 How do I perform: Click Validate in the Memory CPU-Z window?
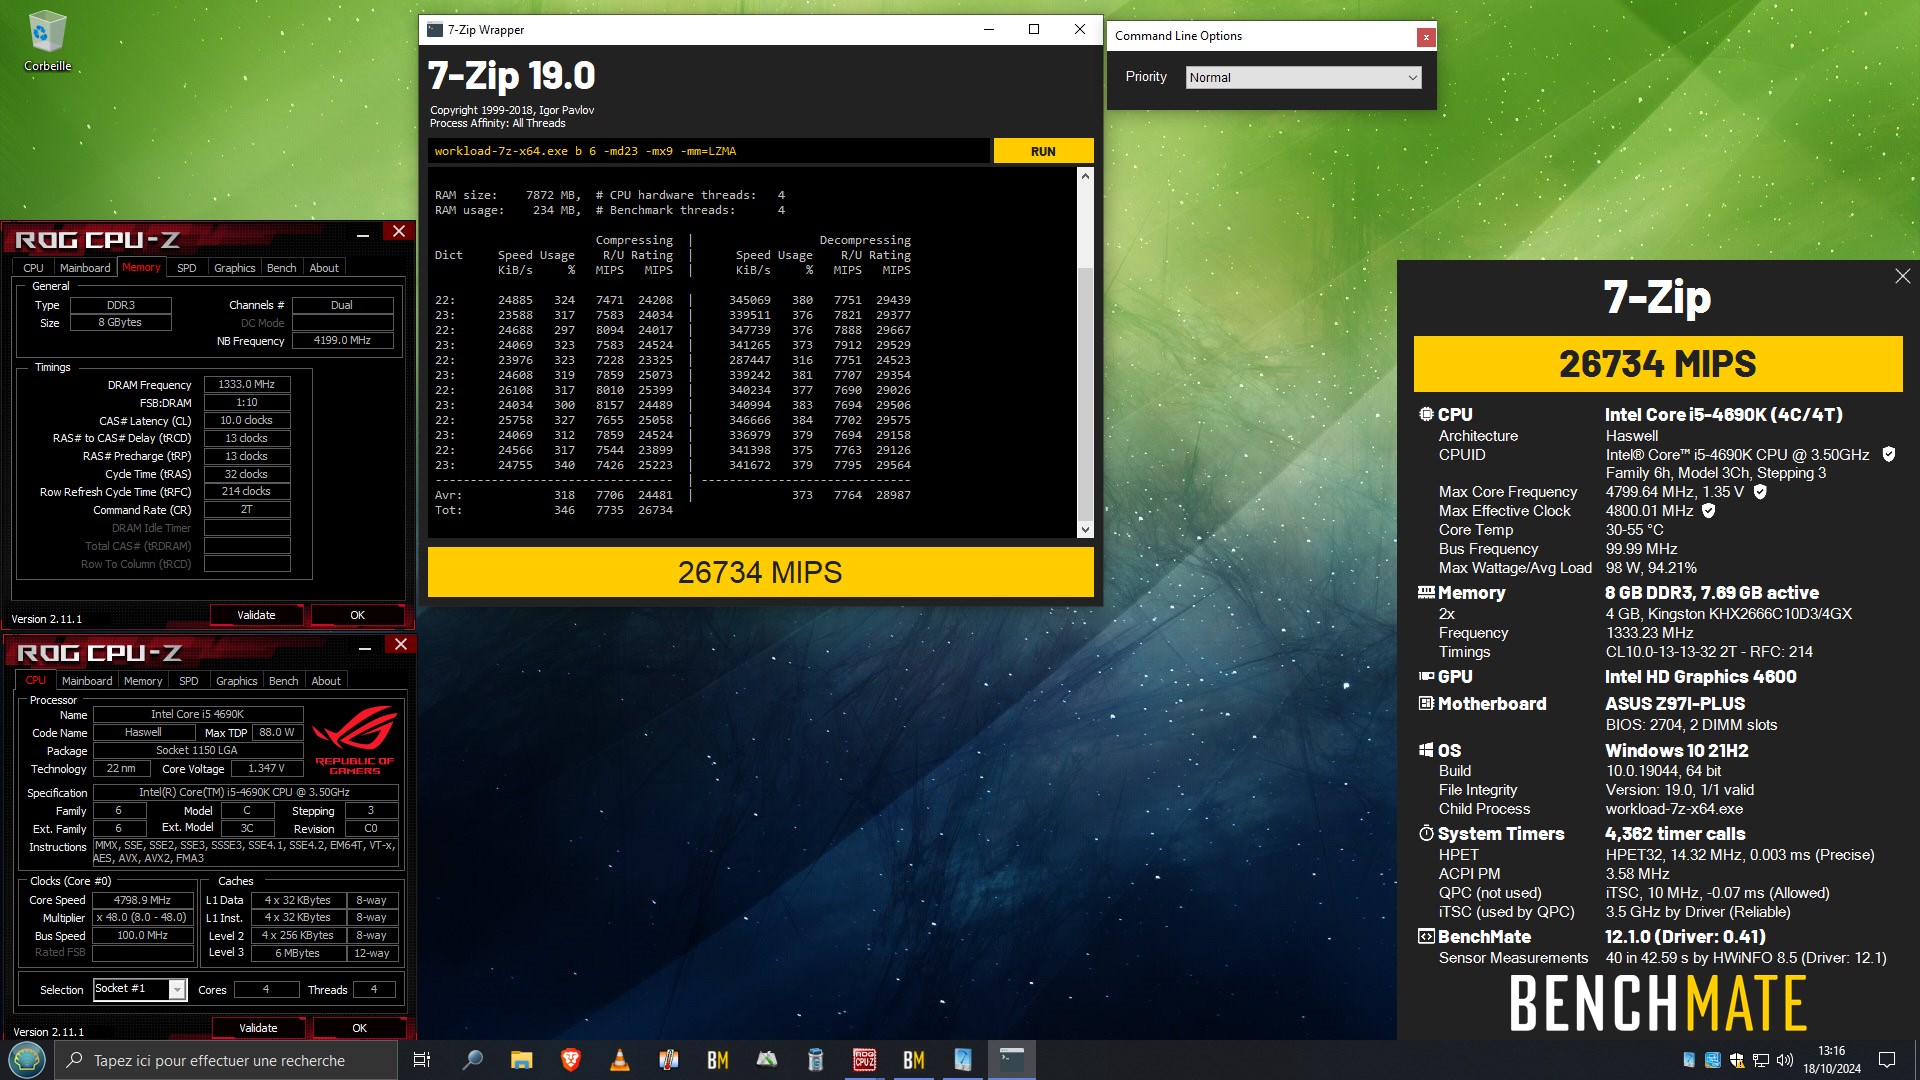pos(257,615)
